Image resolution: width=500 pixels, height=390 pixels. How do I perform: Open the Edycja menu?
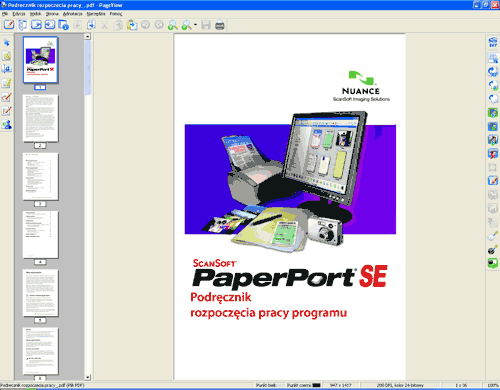coord(19,14)
